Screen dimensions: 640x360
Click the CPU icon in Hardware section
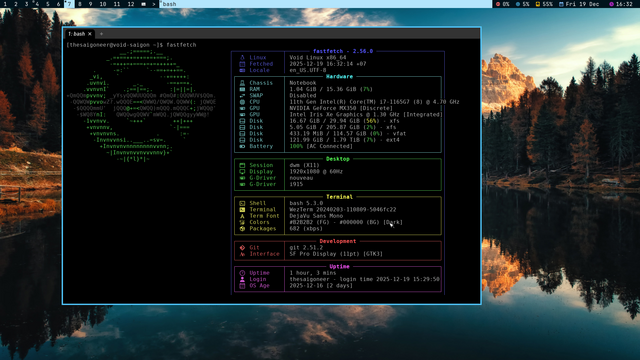pos(242,102)
